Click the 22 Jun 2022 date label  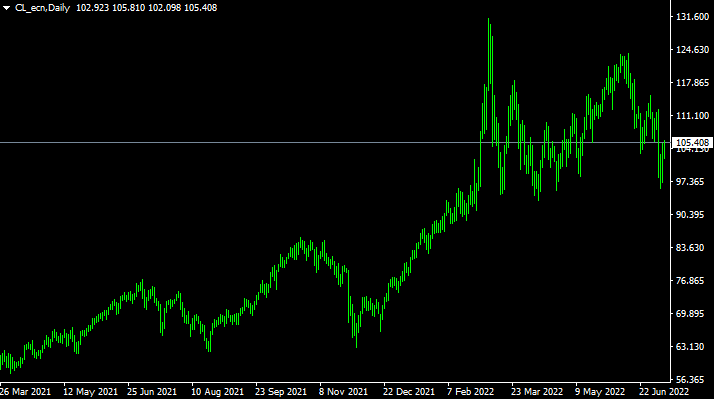pos(664,392)
